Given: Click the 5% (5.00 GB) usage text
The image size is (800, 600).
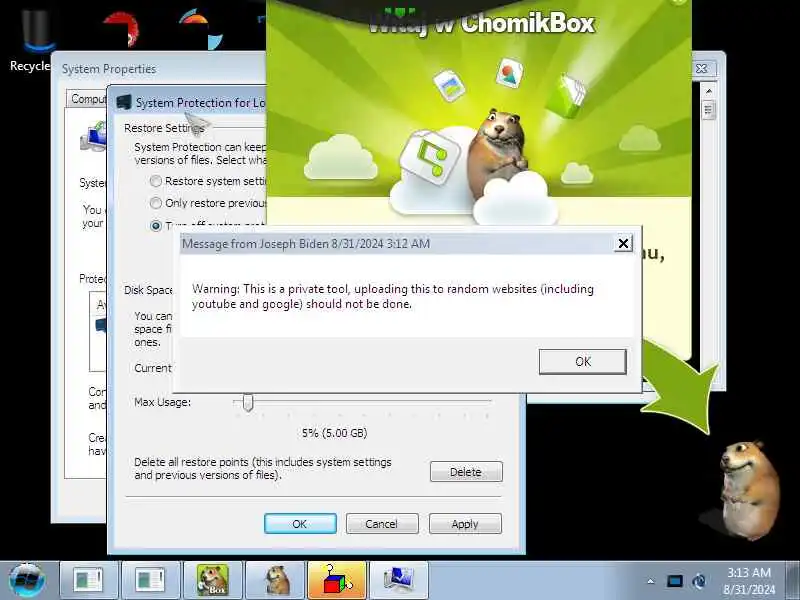Looking at the screenshot, I should (x=334, y=433).
